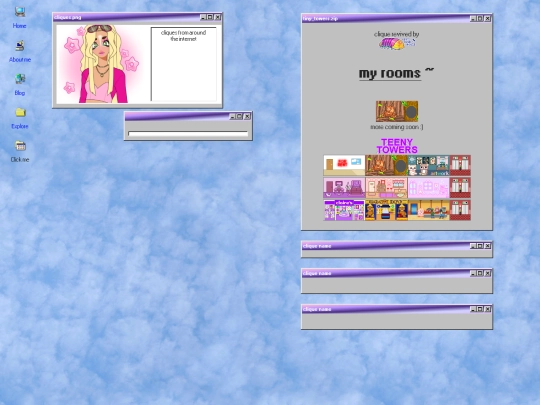The width and height of the screenshot is (540, 405).
Task: Click the pill bug image under clique revived by
Action: 397,44
